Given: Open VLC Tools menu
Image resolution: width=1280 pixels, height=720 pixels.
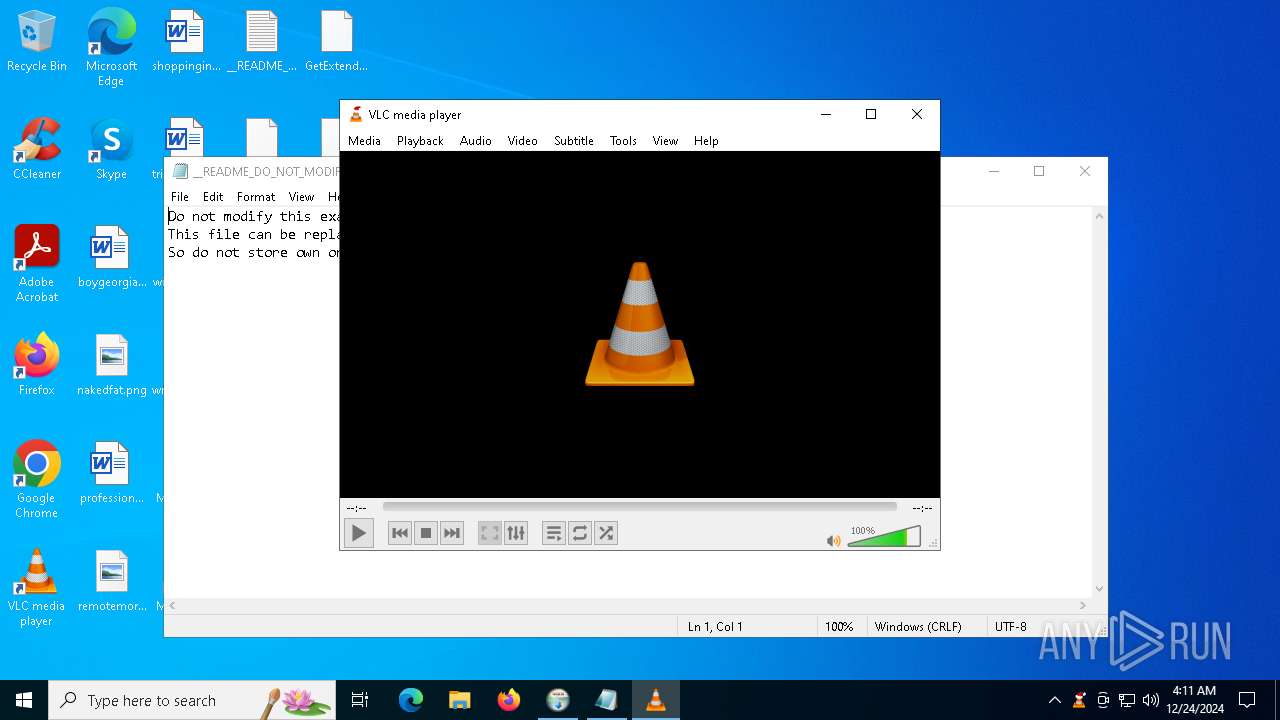Looking at the screenshot, I should (x=623, y=141).
